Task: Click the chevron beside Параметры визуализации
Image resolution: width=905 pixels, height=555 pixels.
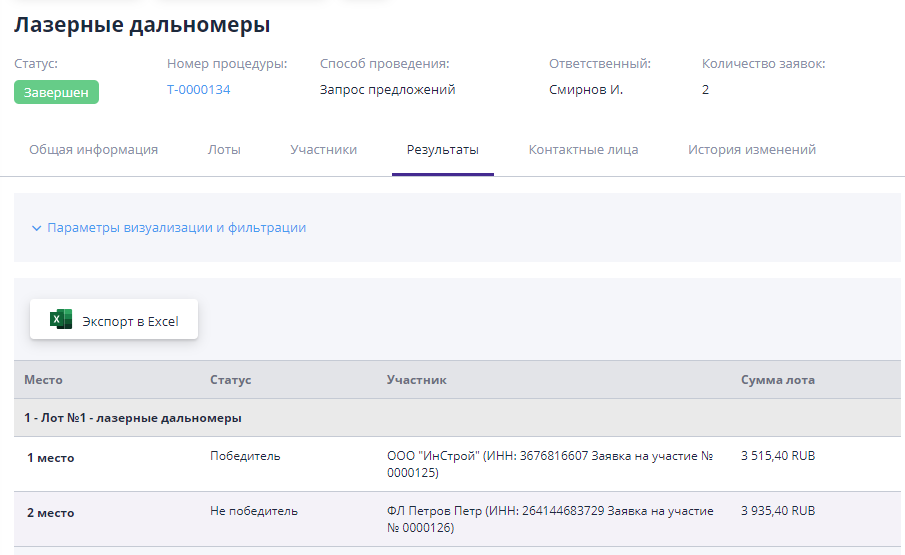Action: [x=36, y=228]
